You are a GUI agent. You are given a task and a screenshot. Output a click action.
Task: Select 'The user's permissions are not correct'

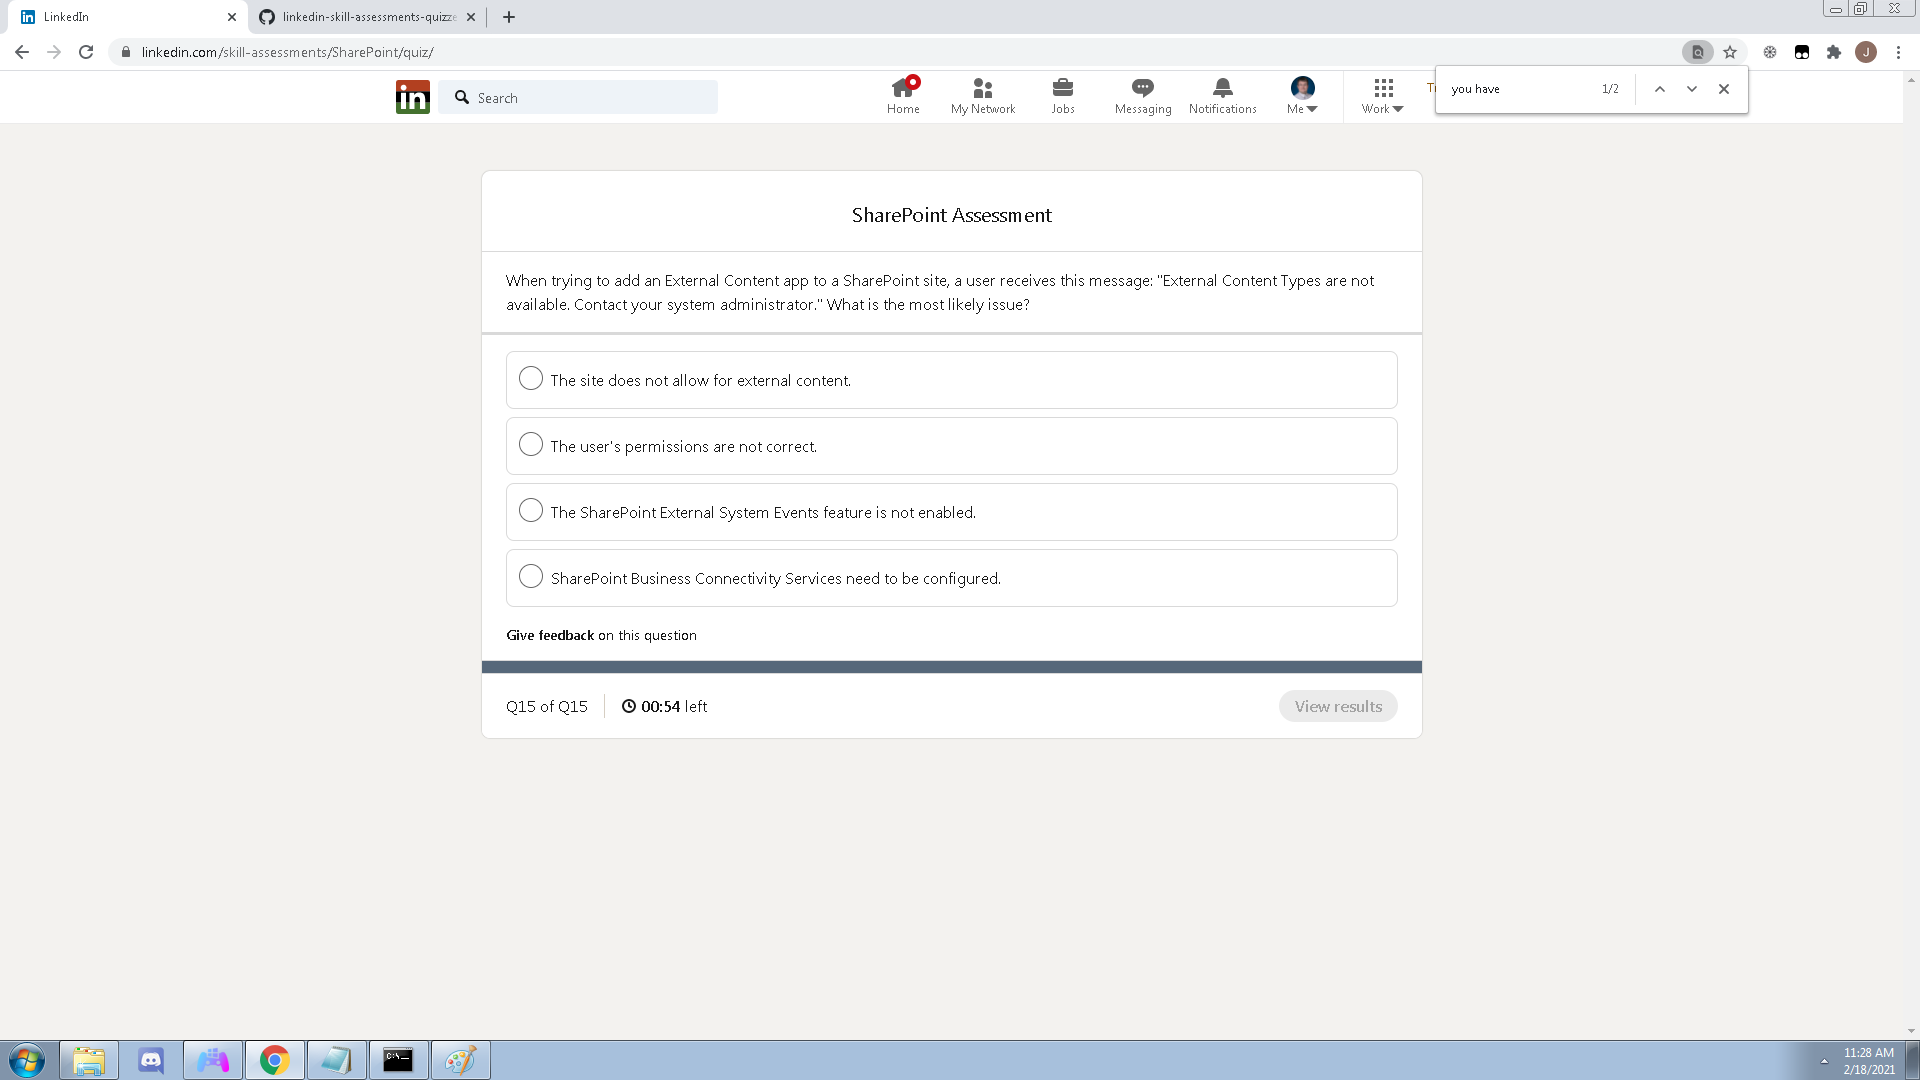coord(531,444)
